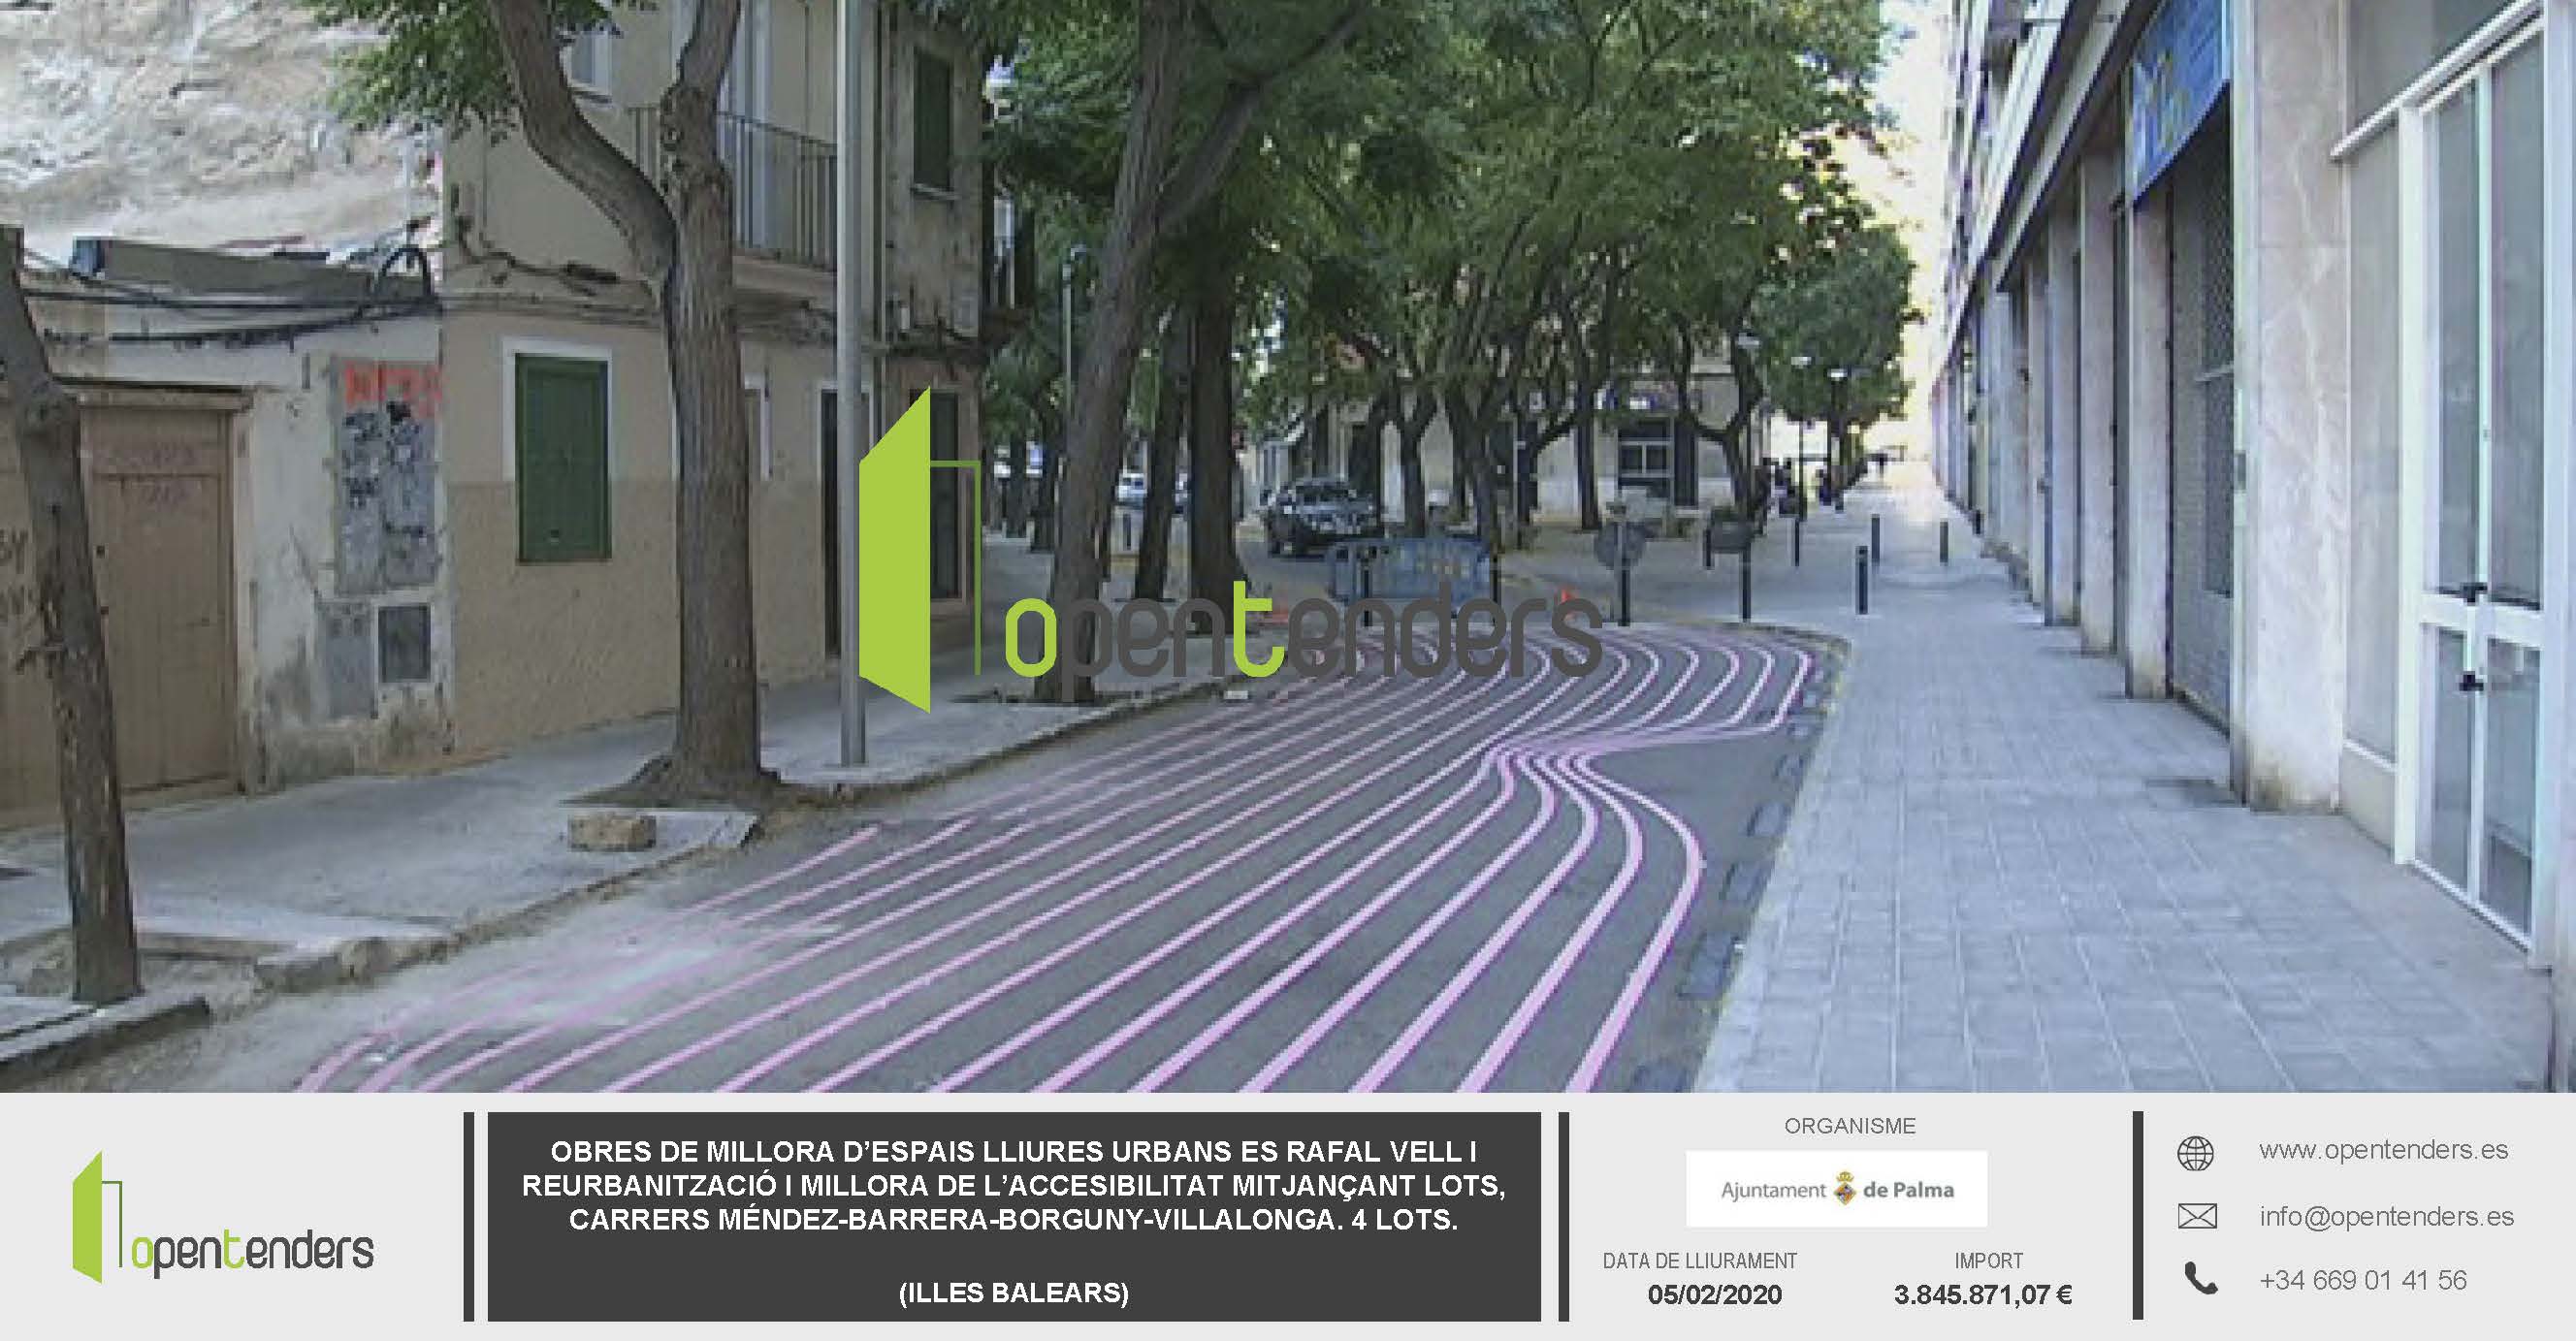Select the delivery date 05/02/2020

point(1715,1295)
